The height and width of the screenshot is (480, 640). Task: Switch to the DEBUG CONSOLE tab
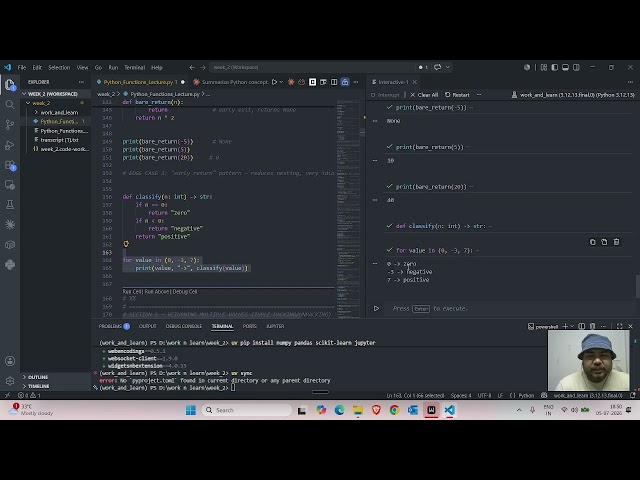[x=184, y=326]
